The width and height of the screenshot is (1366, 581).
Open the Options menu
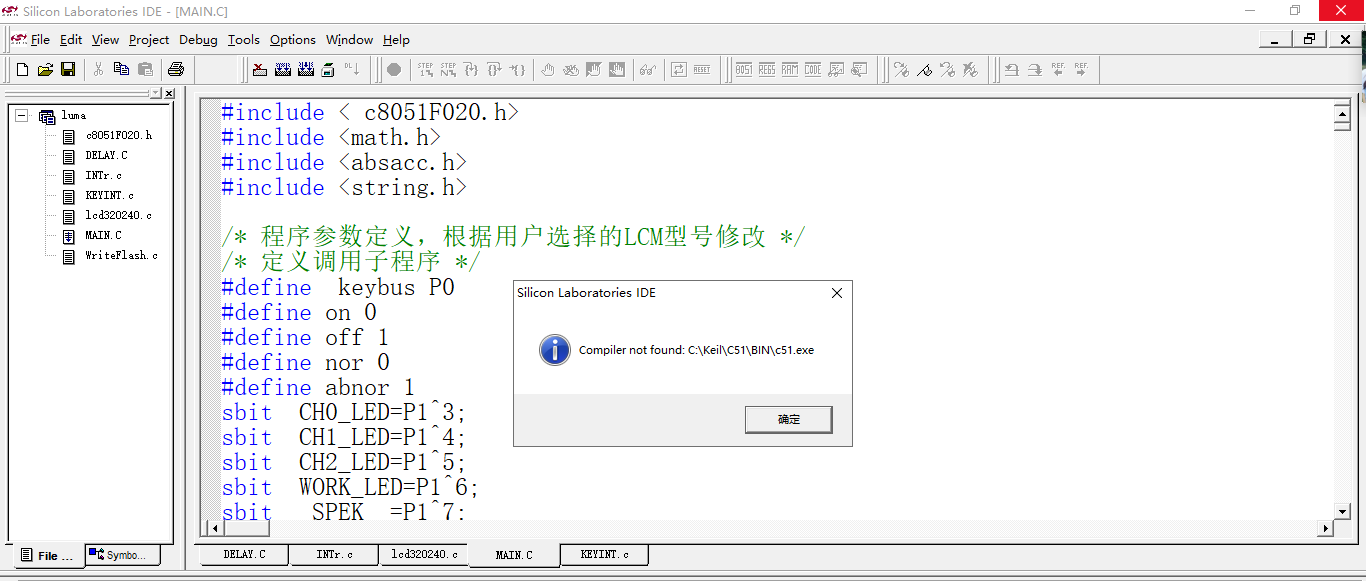pos(293,40)
